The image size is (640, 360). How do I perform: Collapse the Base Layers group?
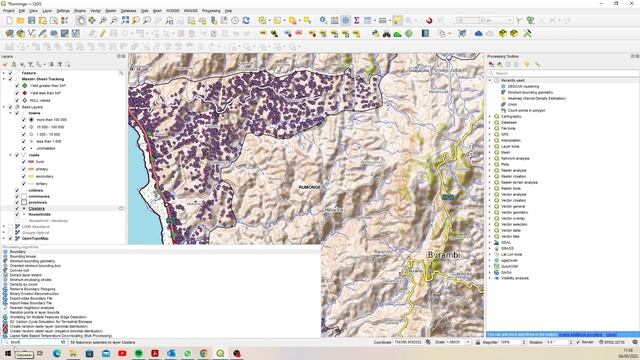(x=4, y=107)
